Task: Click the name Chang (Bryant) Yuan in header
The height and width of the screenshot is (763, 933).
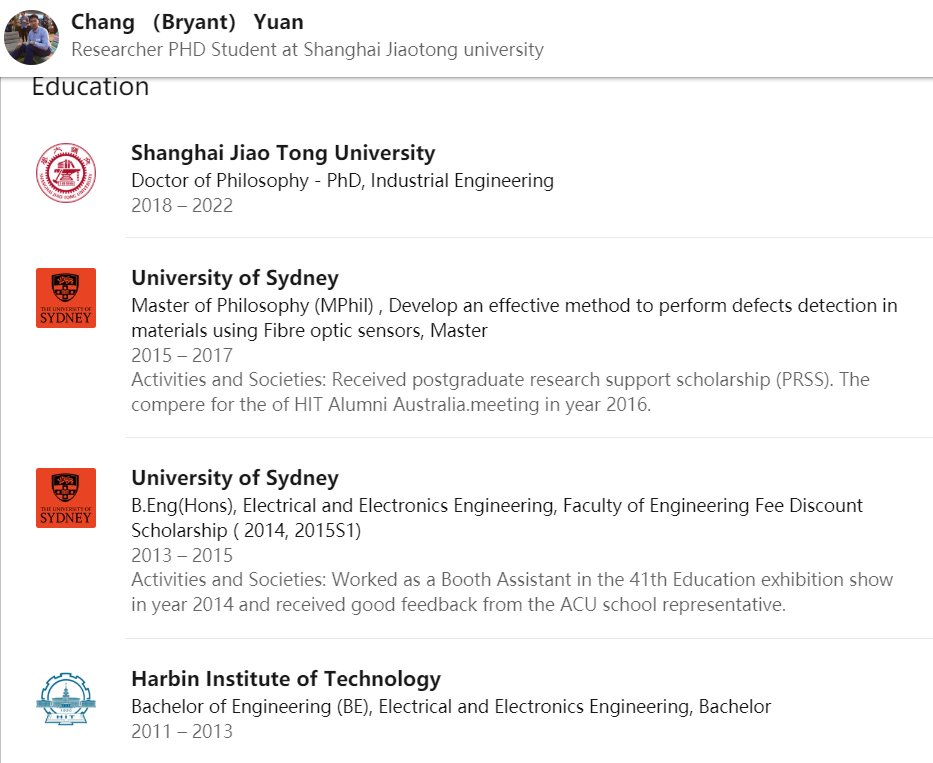Action: click(187, 22)
